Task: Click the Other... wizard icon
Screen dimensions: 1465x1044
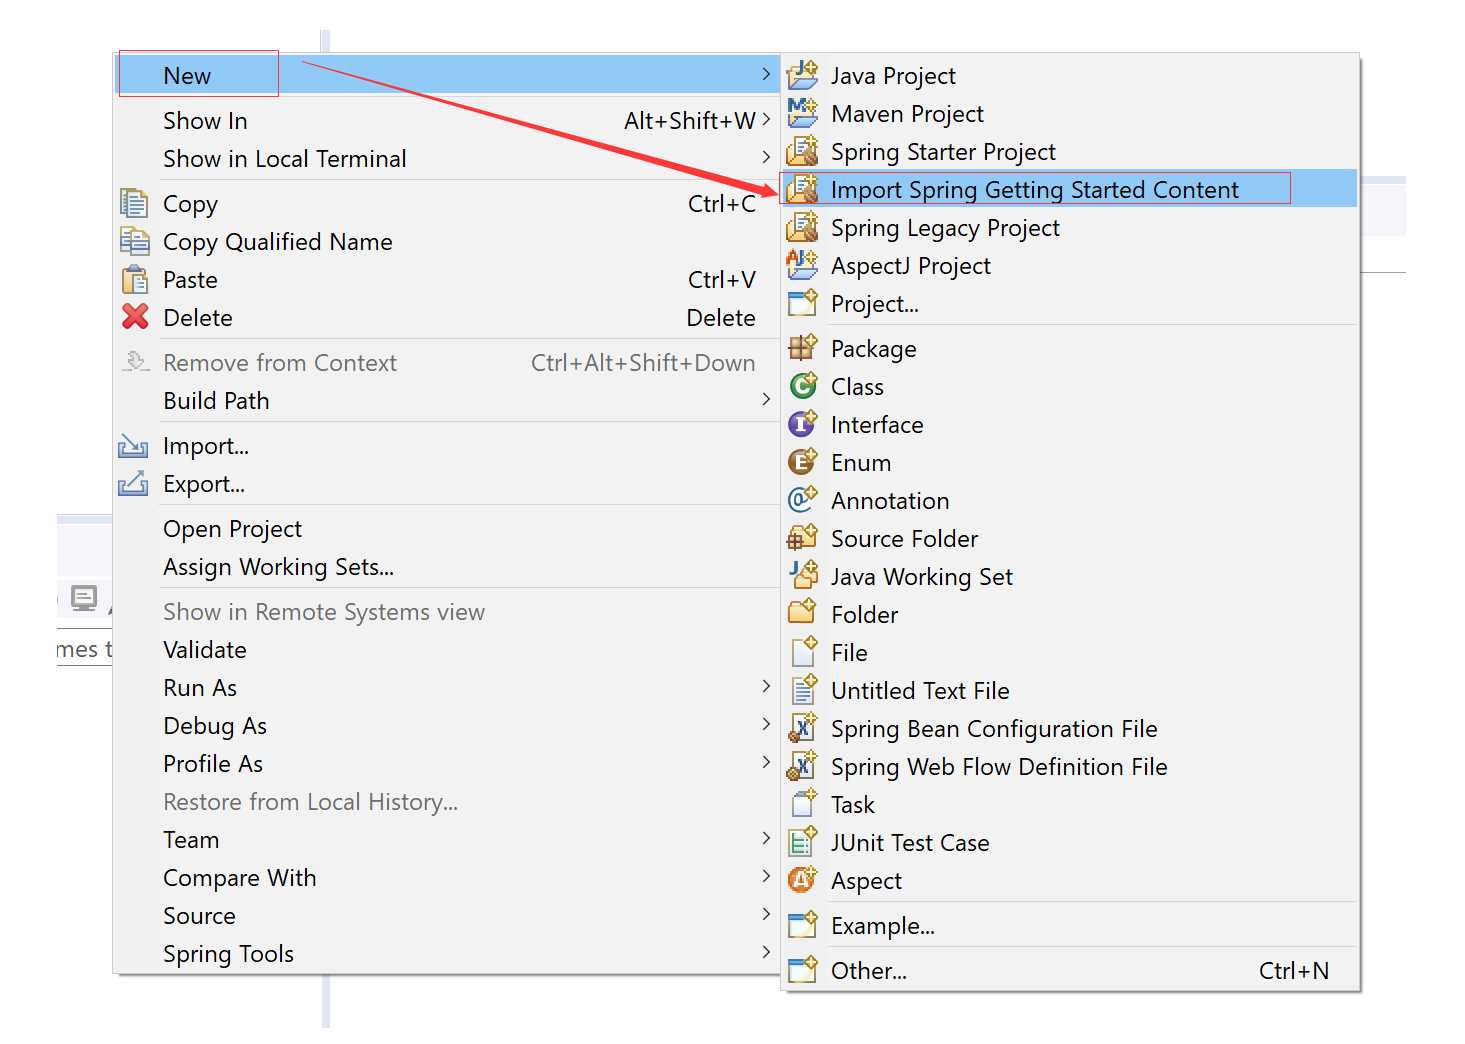Action: click(802, 970)
